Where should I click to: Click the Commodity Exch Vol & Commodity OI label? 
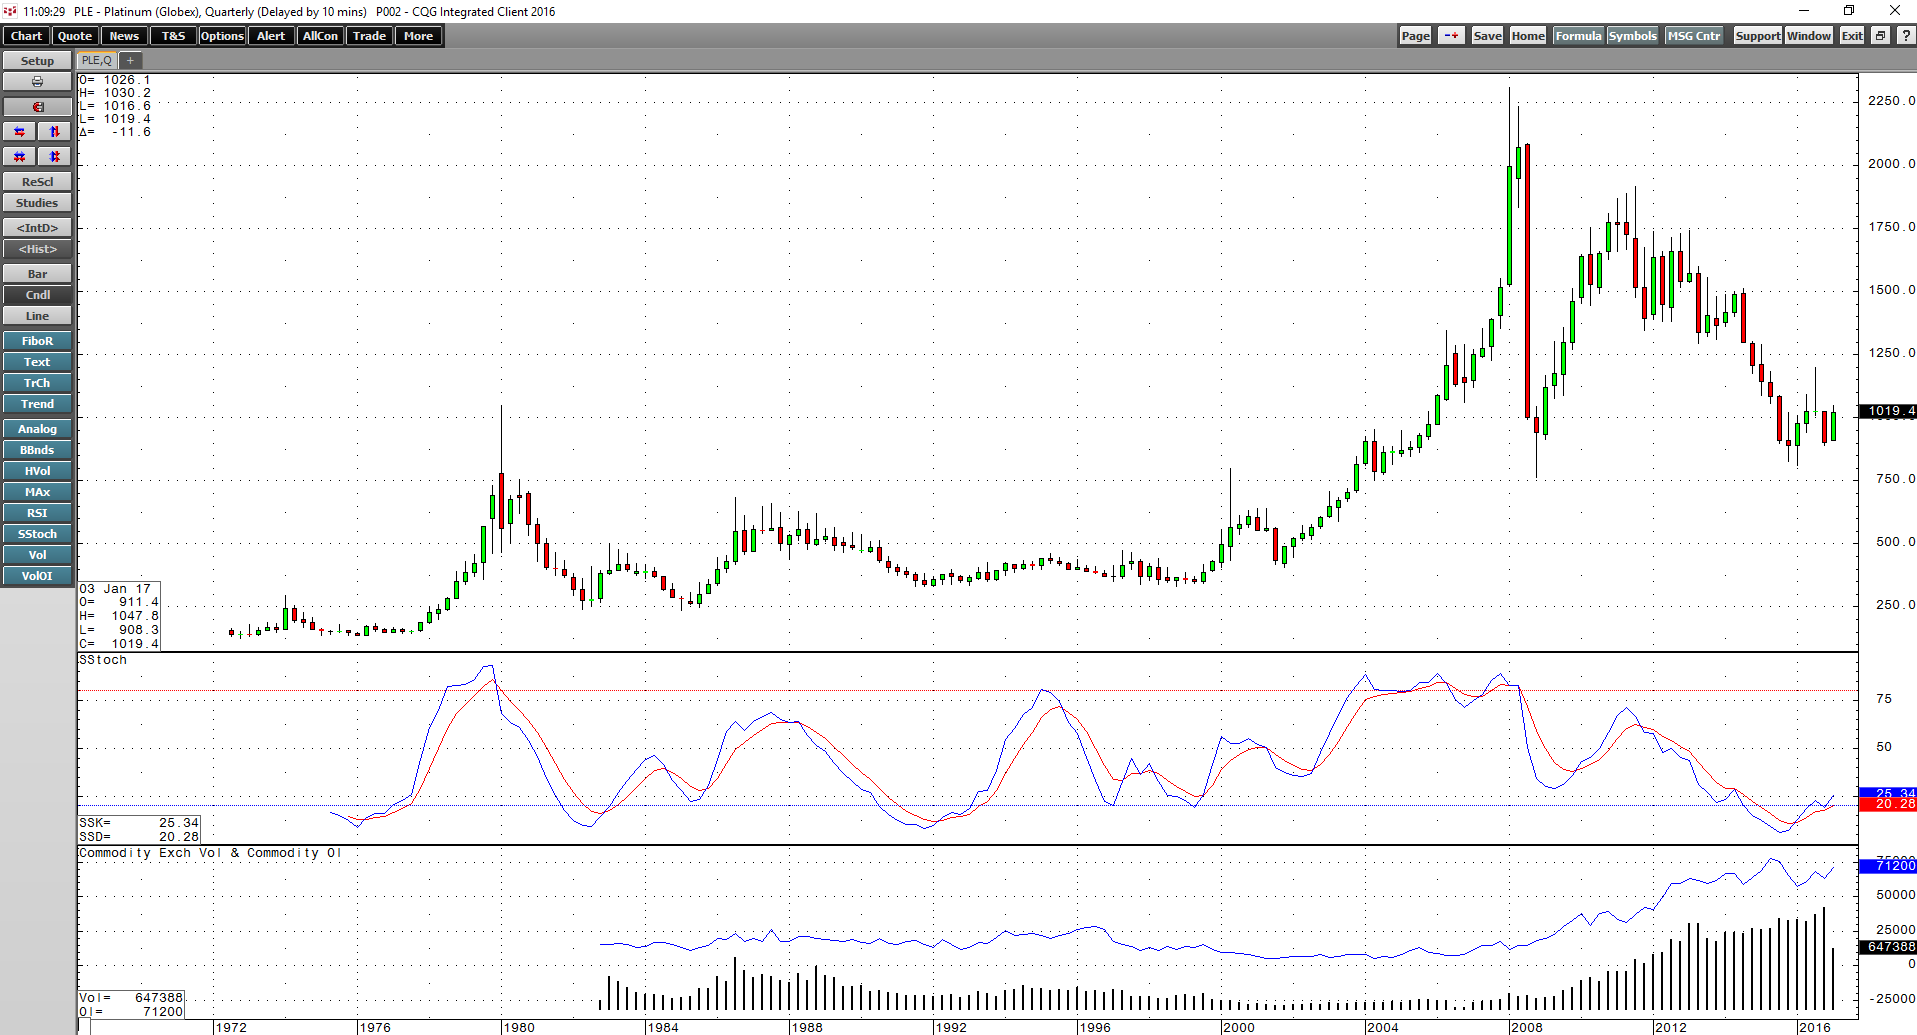[x=210, y=853]
